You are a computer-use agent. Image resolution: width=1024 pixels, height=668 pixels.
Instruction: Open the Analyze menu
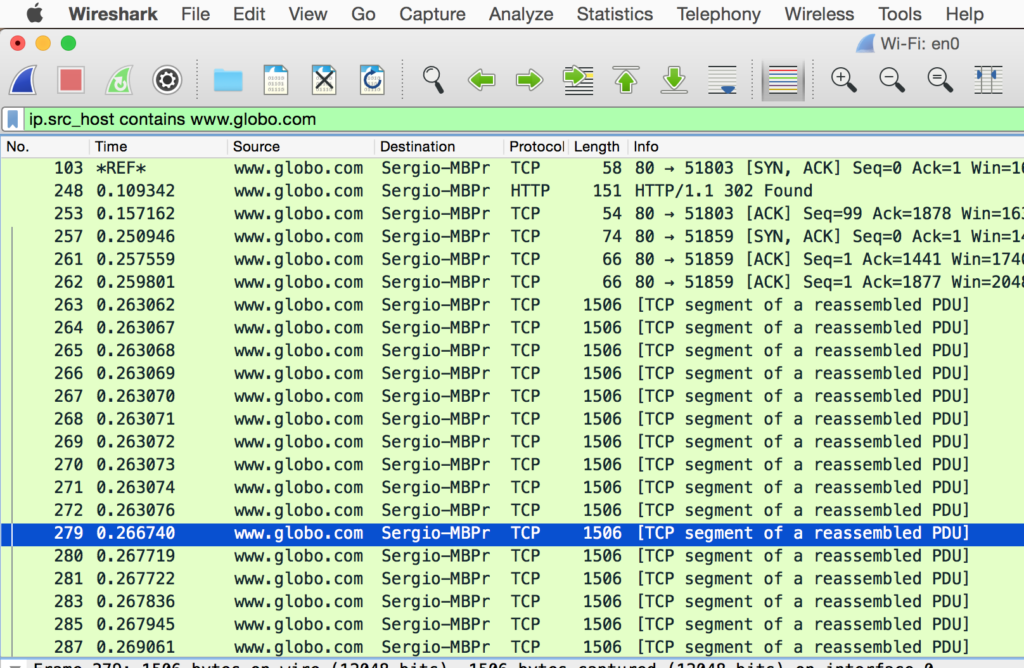tap(521, 14)
